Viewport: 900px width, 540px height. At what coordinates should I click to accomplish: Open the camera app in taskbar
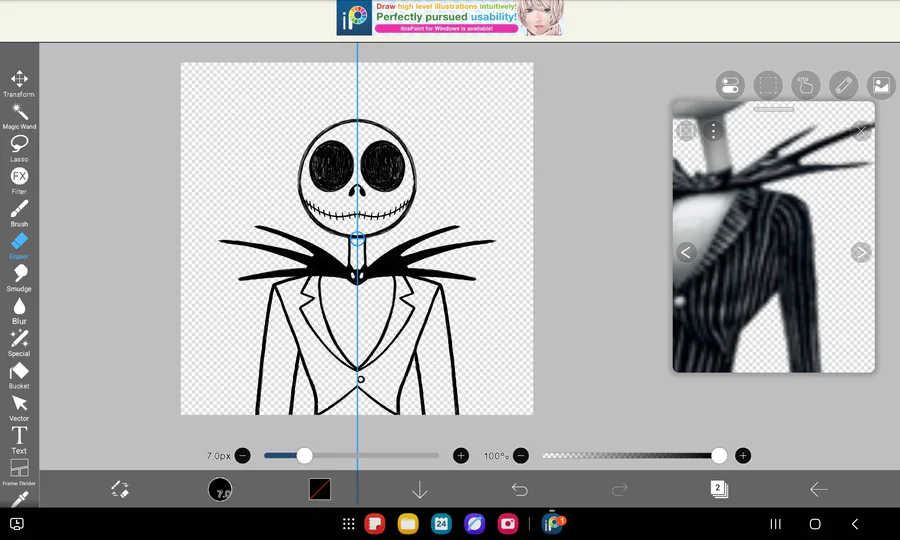click(508, 523)
